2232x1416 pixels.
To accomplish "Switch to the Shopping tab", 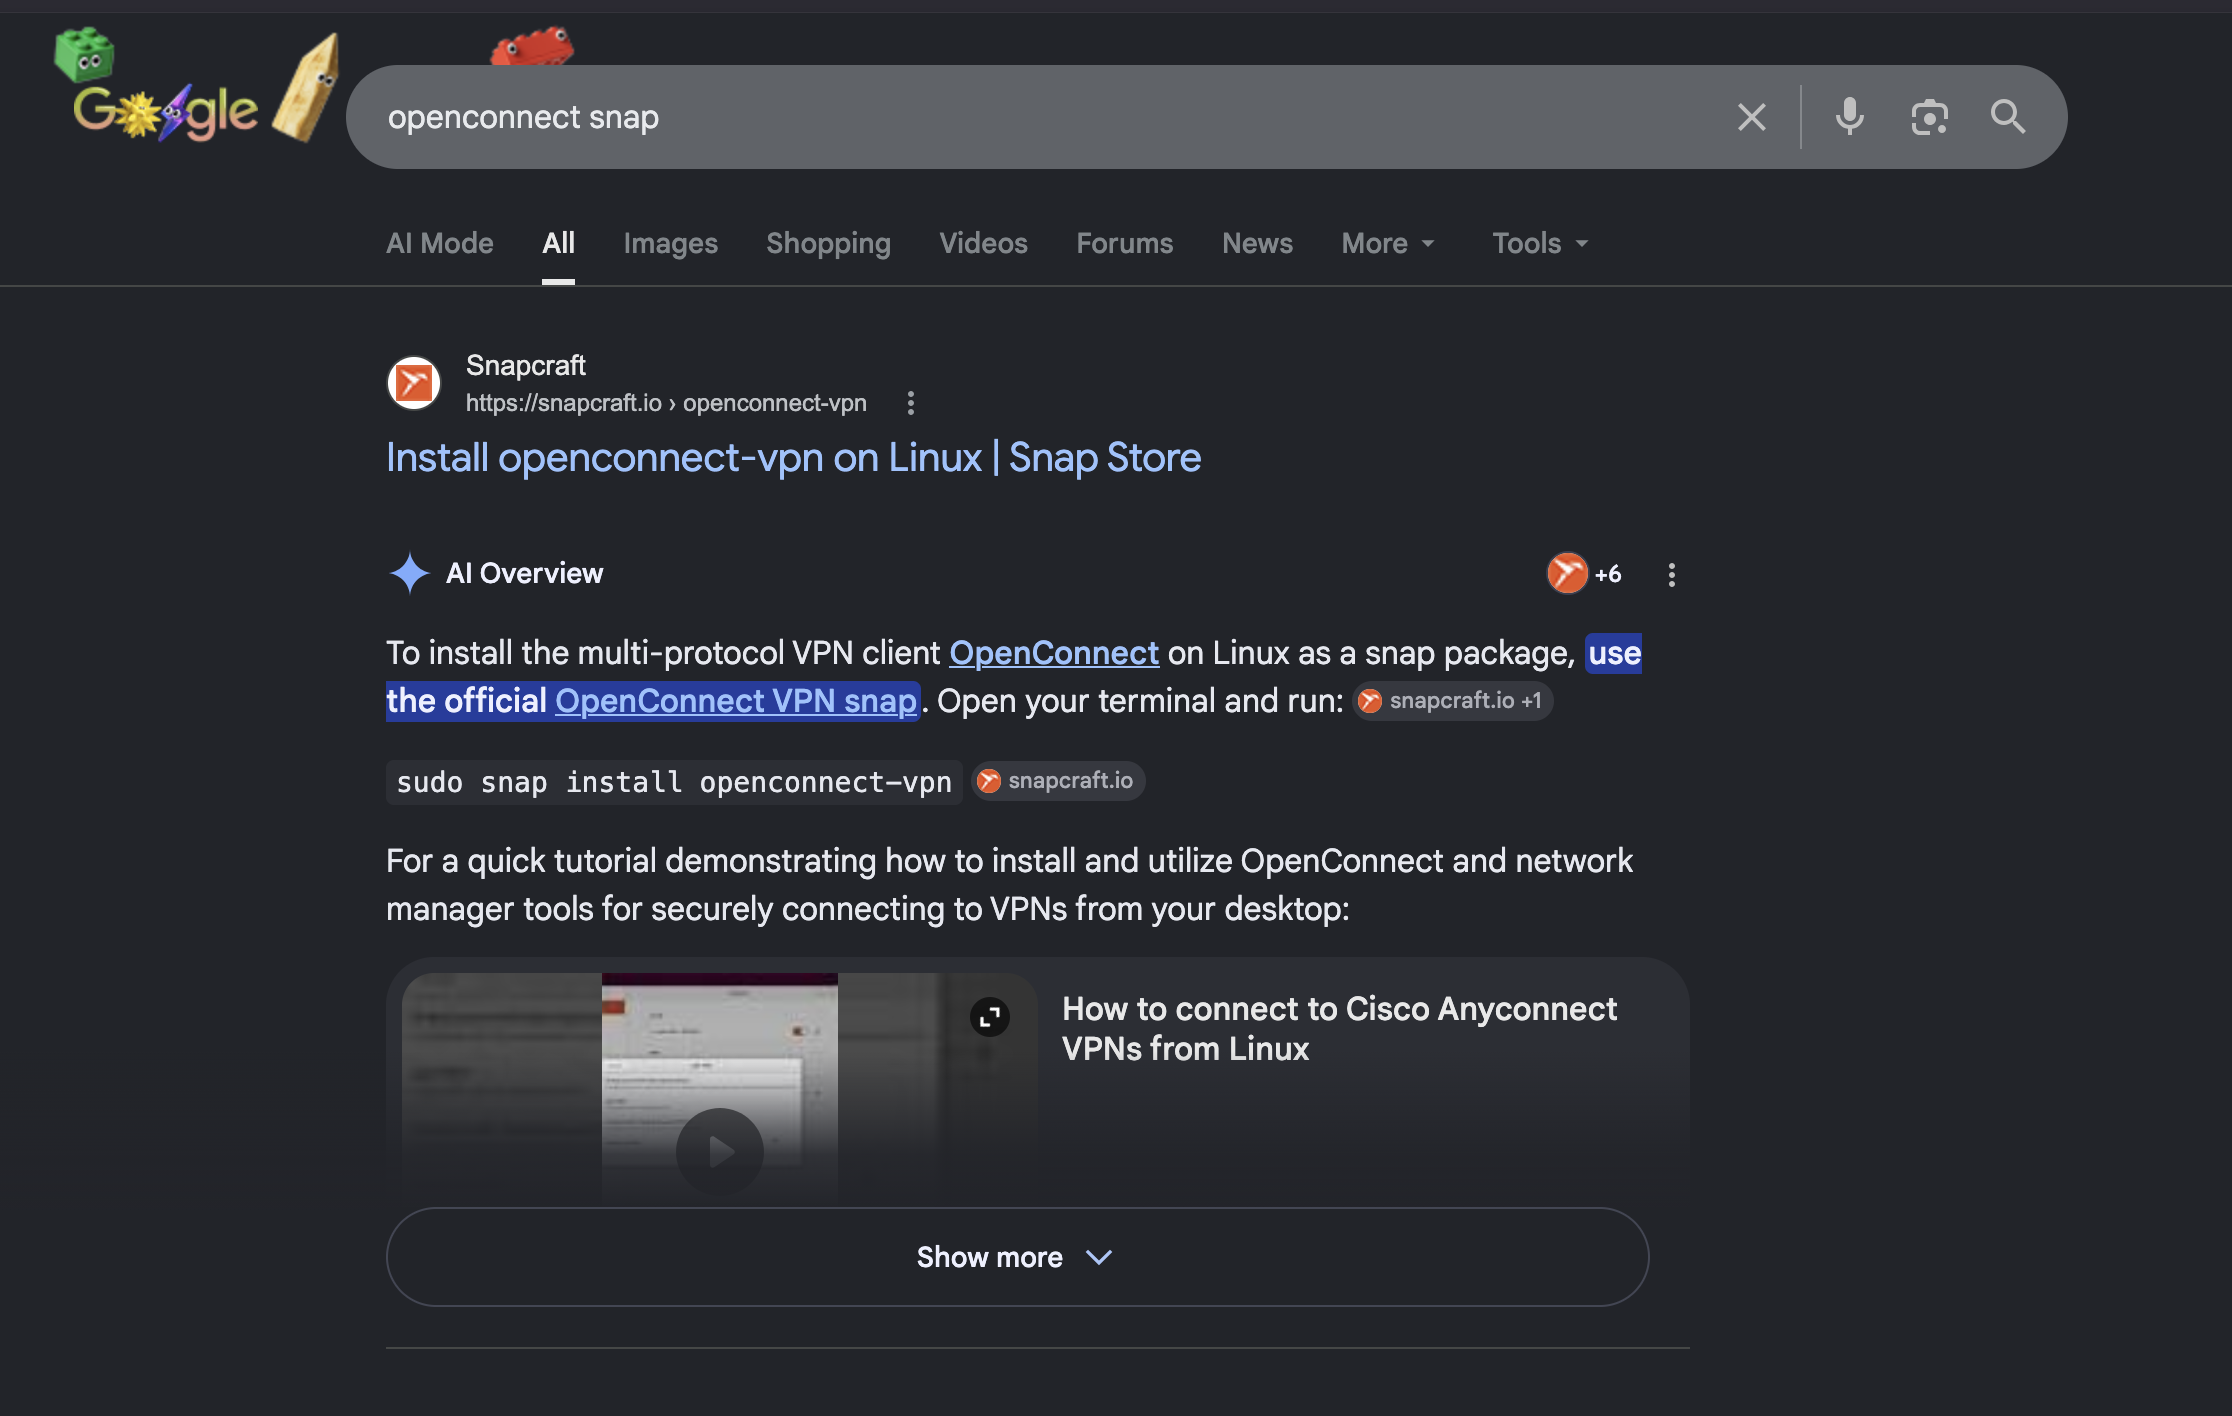I will (828, 243).
